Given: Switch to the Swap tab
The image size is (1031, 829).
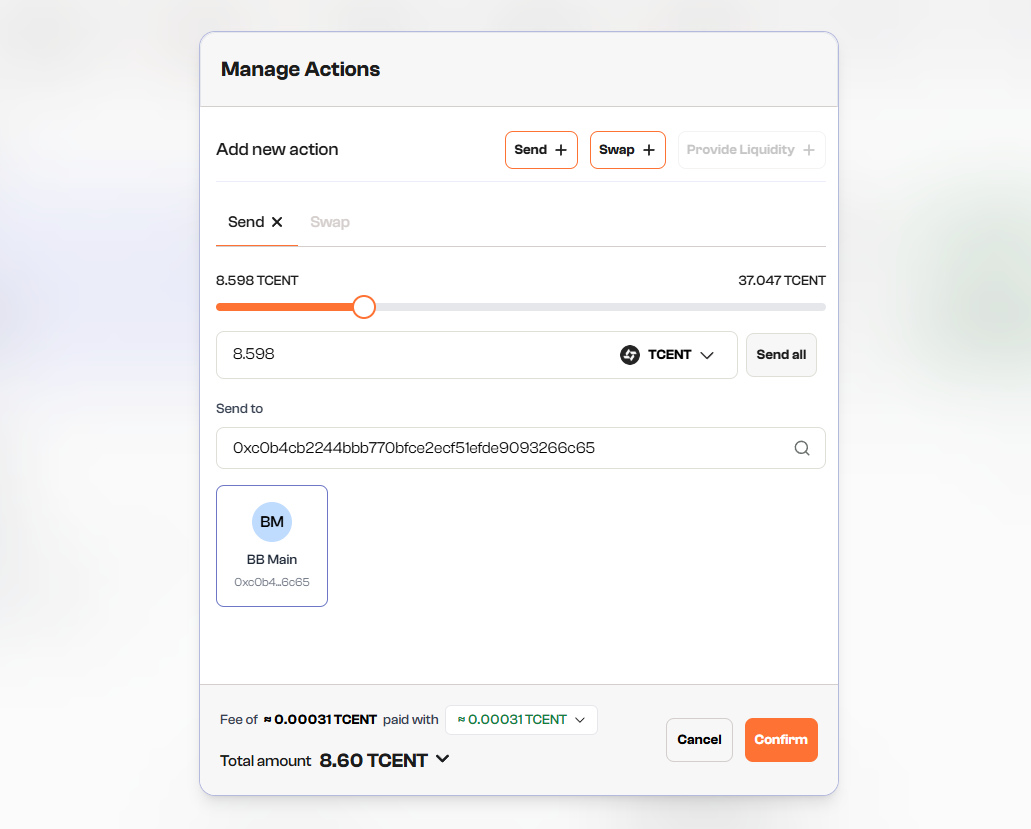Looking at the screenshot, I should coord(330,222).
